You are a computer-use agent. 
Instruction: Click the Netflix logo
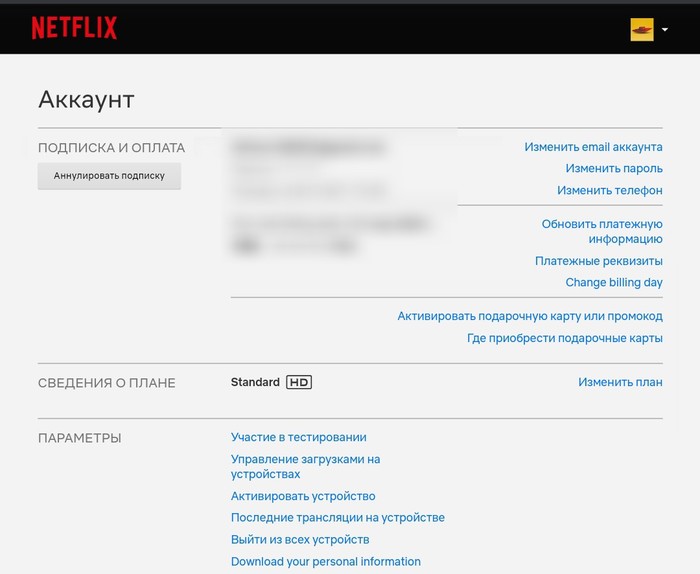click(74, 28)
